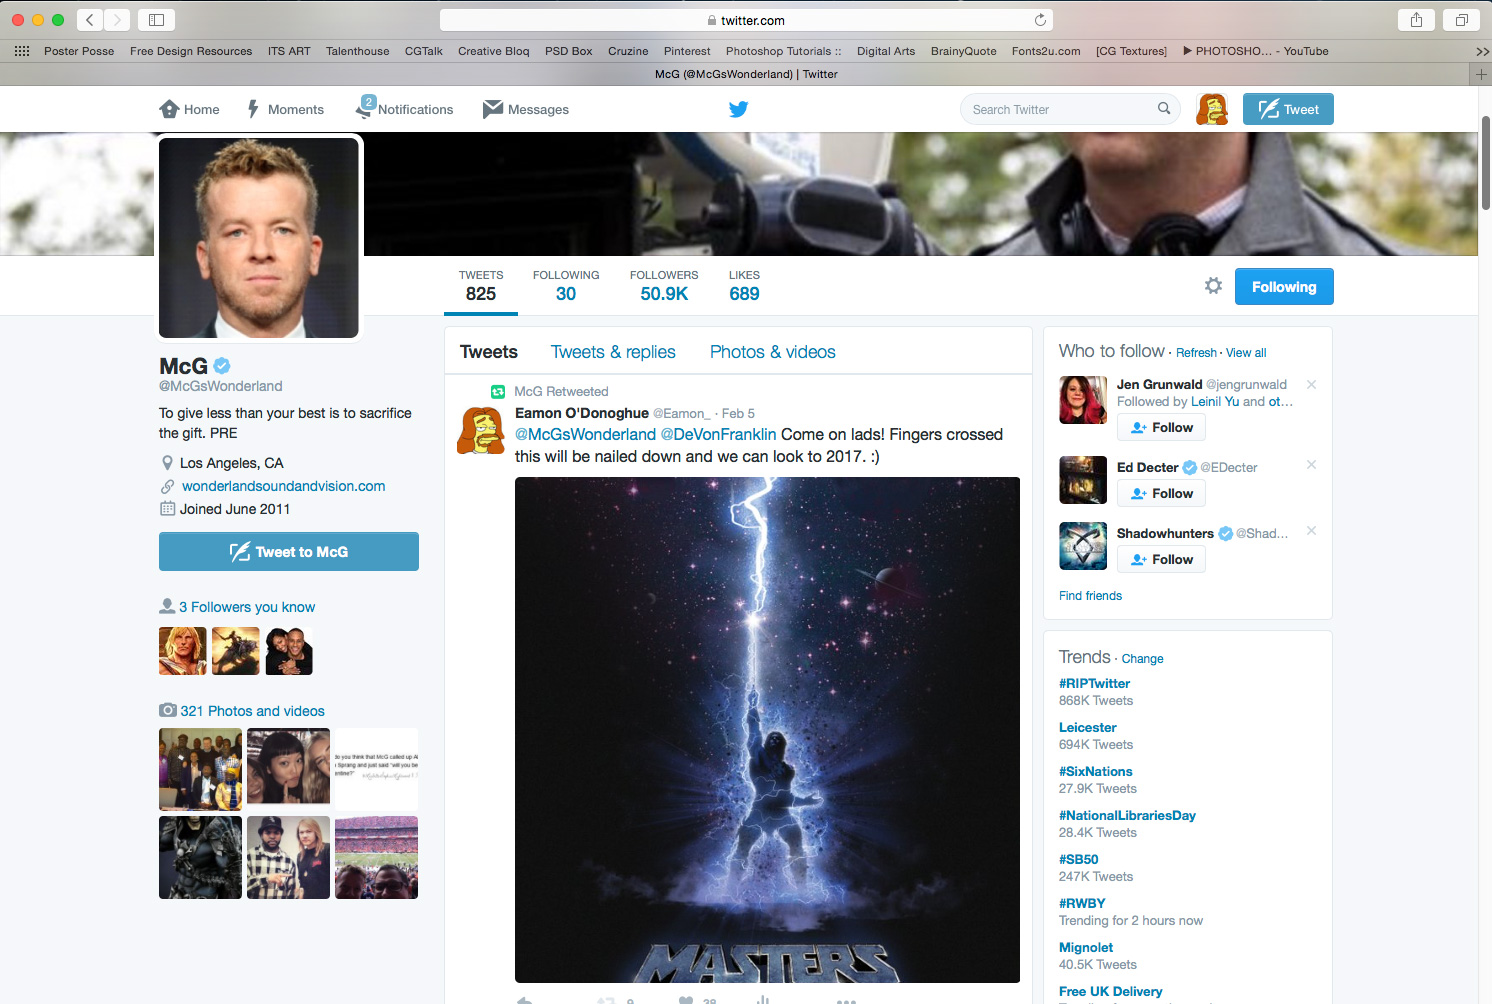
Task: Click the Tweet to McG button
Action: pos(289,552)
